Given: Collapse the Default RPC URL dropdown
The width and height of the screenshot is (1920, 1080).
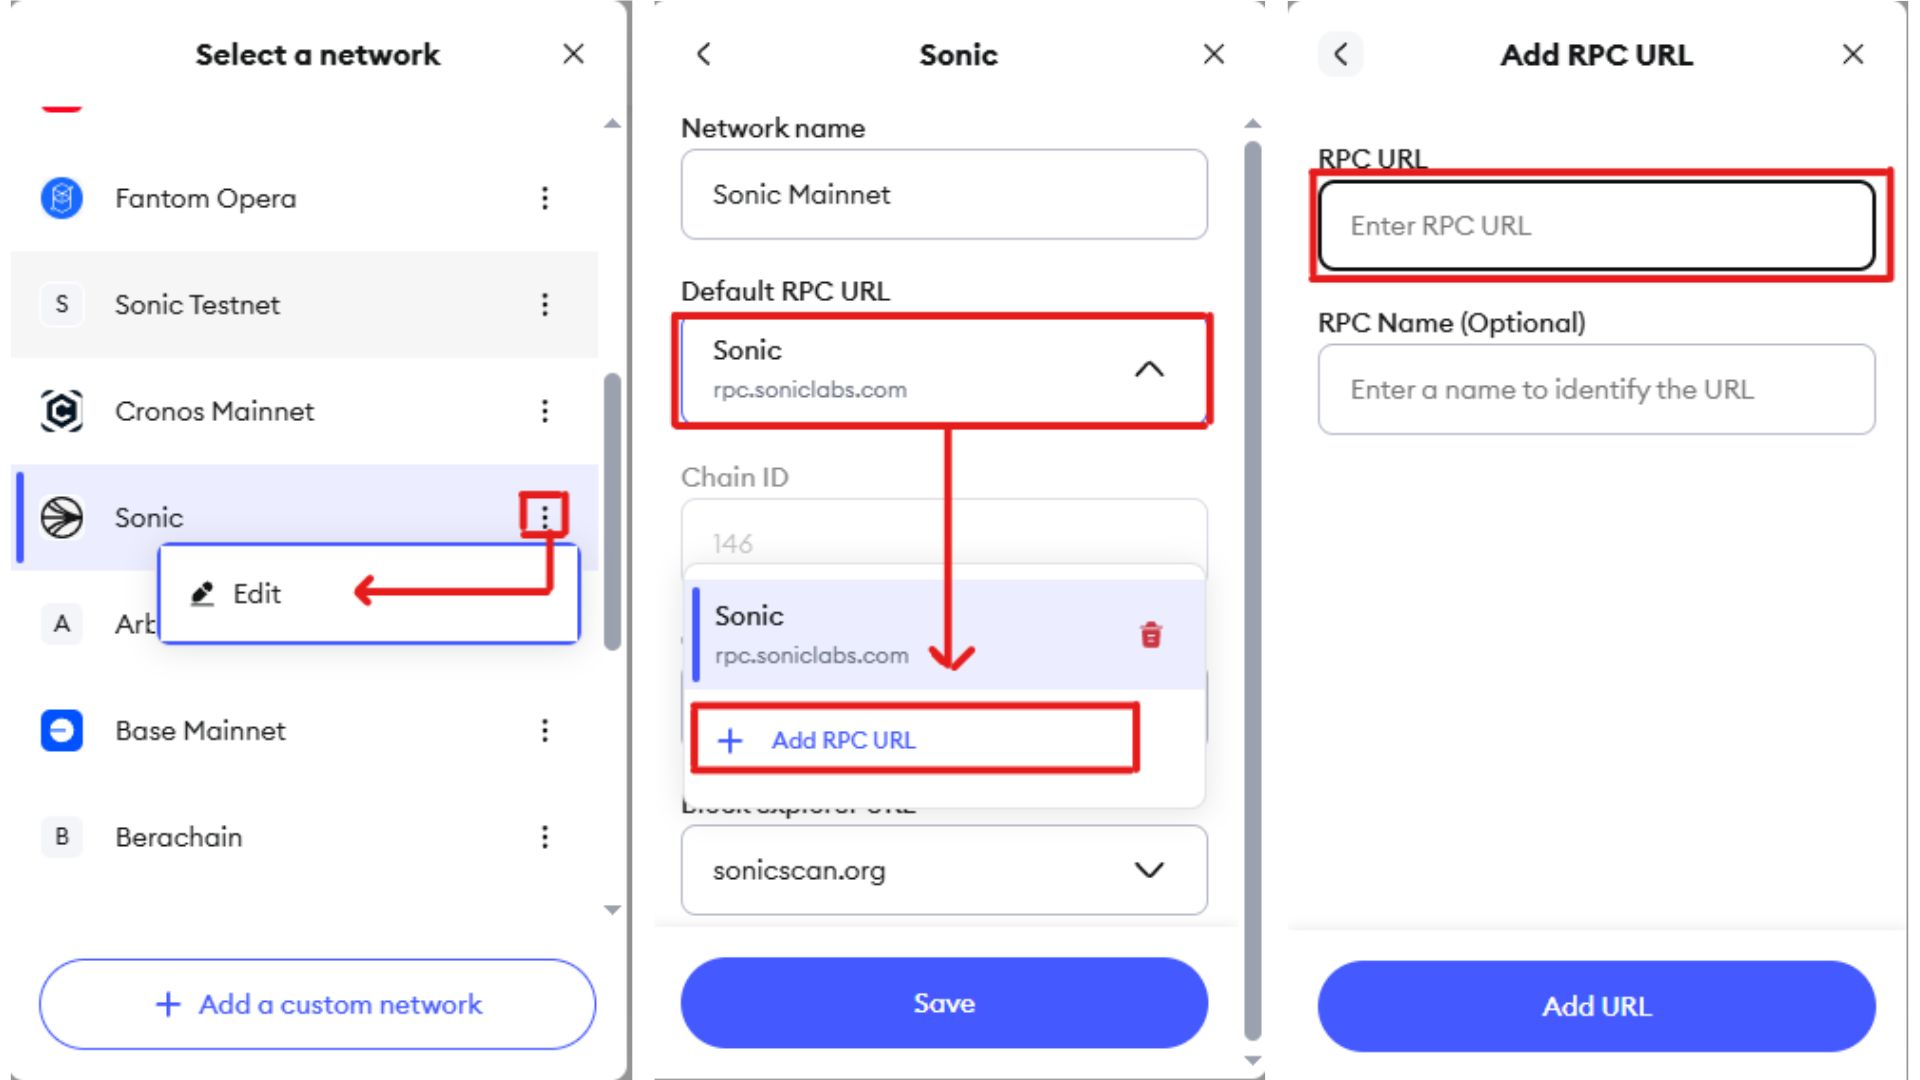Looking at the screenshot, I should coord(1149,370).
